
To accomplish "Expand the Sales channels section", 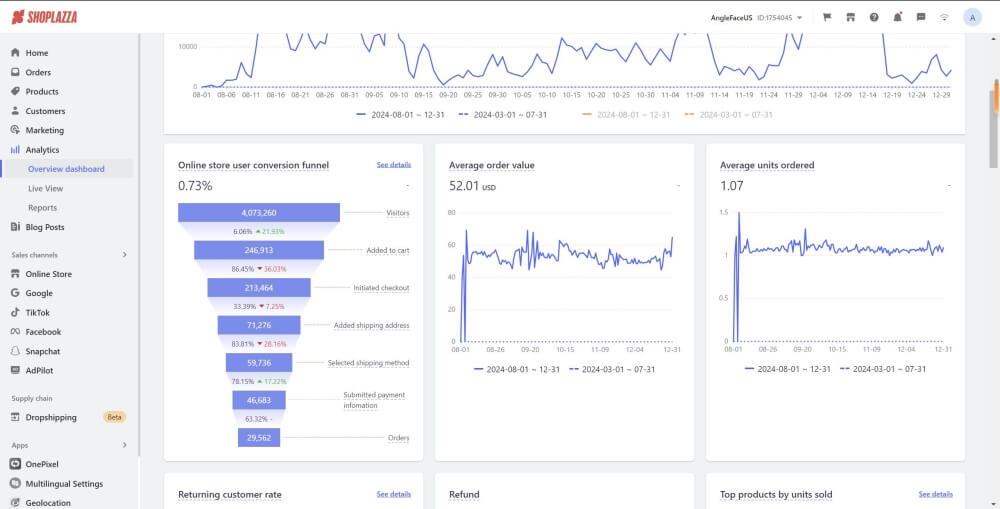I will click(x=124, y=255).
